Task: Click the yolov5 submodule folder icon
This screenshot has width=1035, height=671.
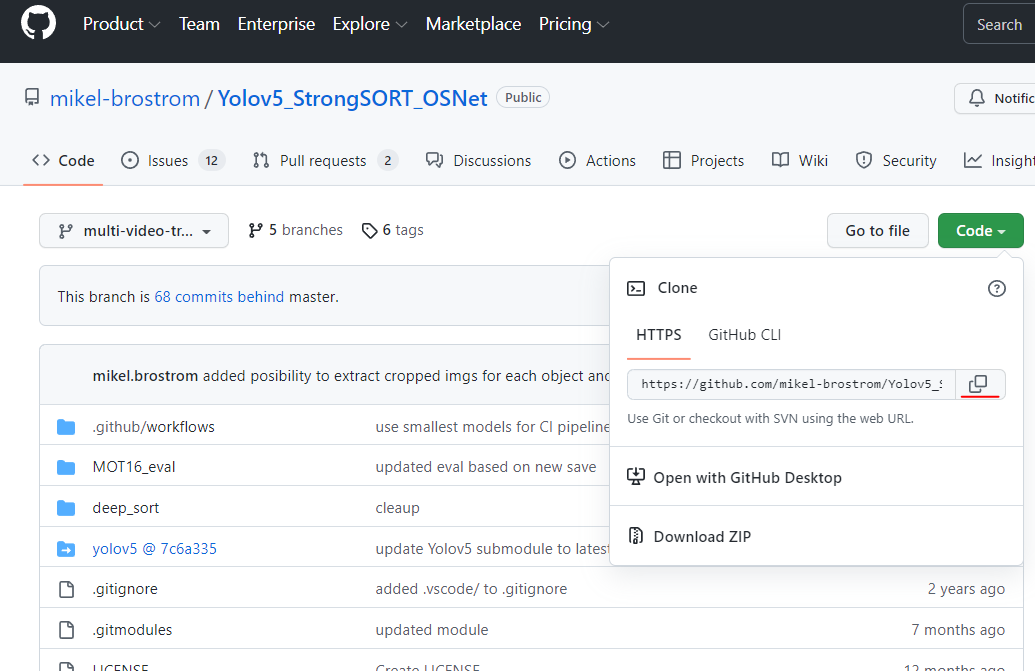Action: 66,549
